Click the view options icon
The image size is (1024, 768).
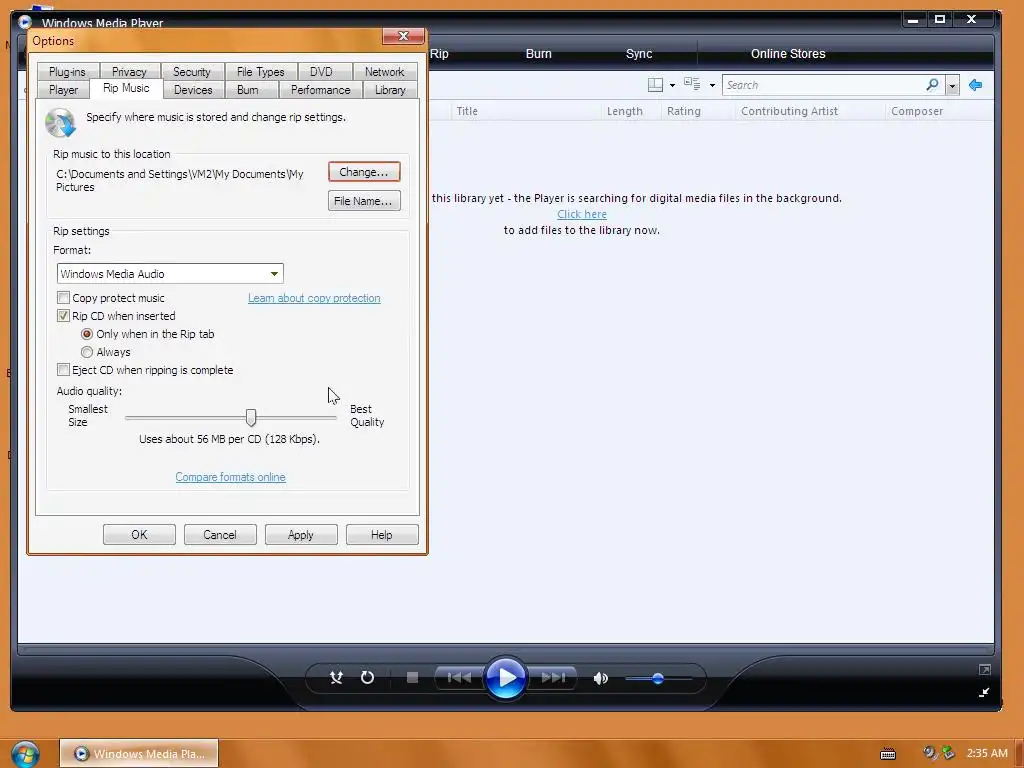click(x=692, y=84)
